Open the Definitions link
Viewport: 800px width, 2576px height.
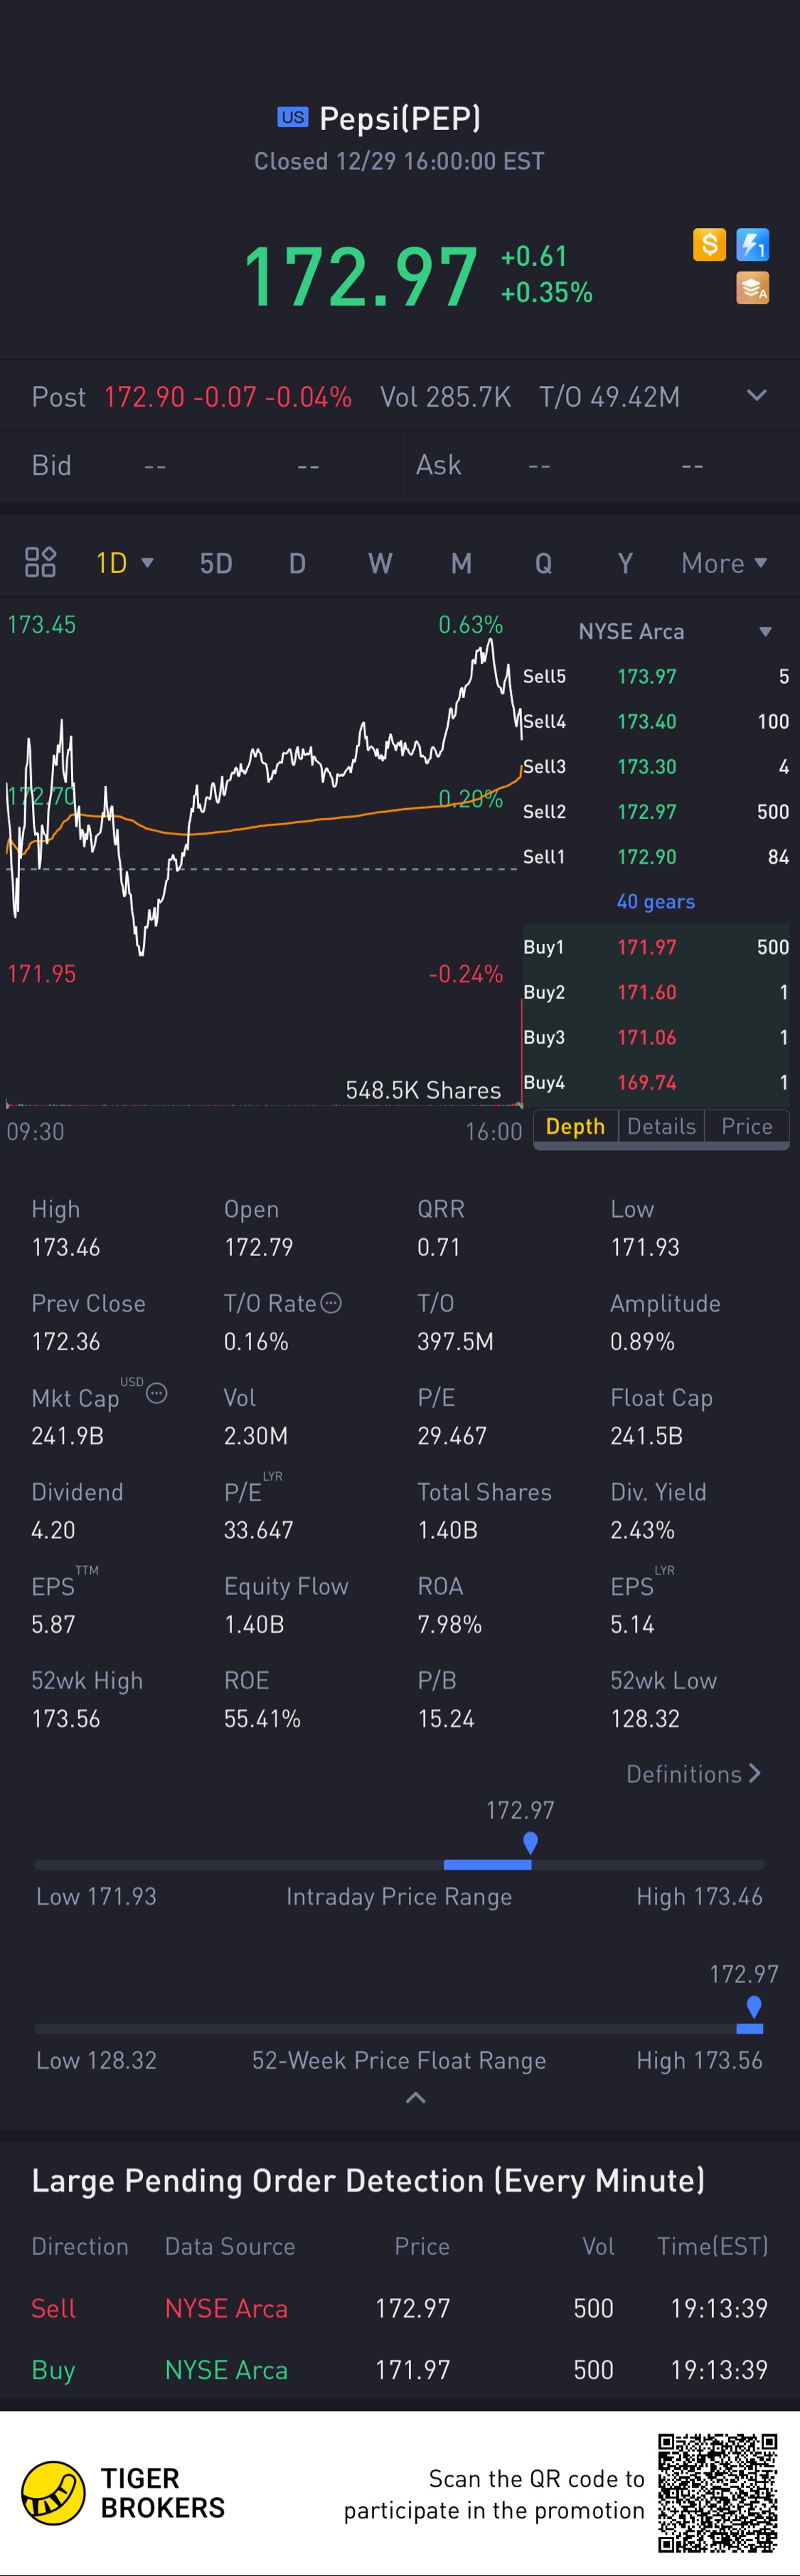[694, 1774]
